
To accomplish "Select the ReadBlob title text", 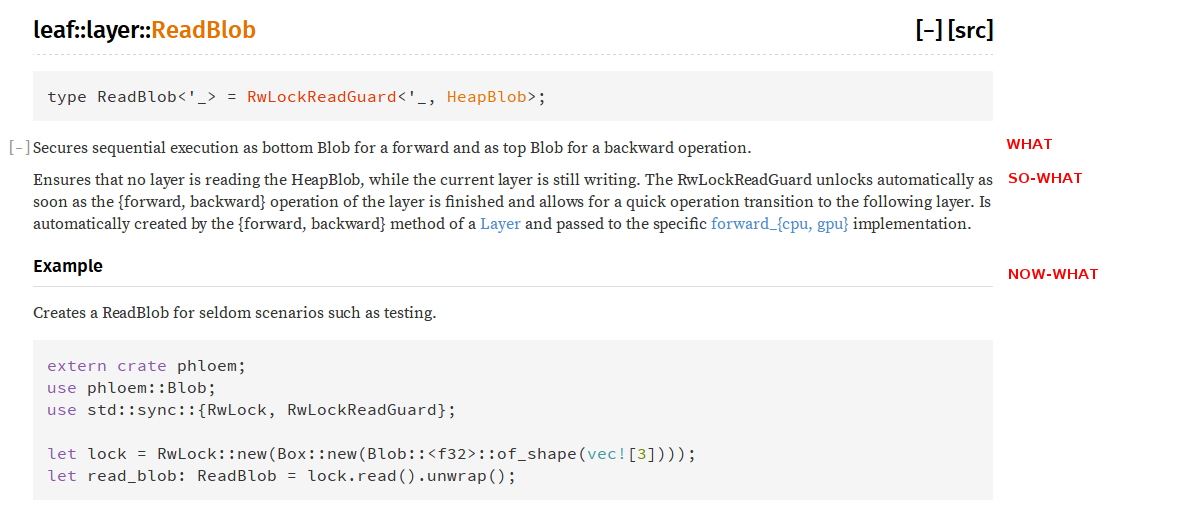I will pyautogui.click(x=204, y=30).
